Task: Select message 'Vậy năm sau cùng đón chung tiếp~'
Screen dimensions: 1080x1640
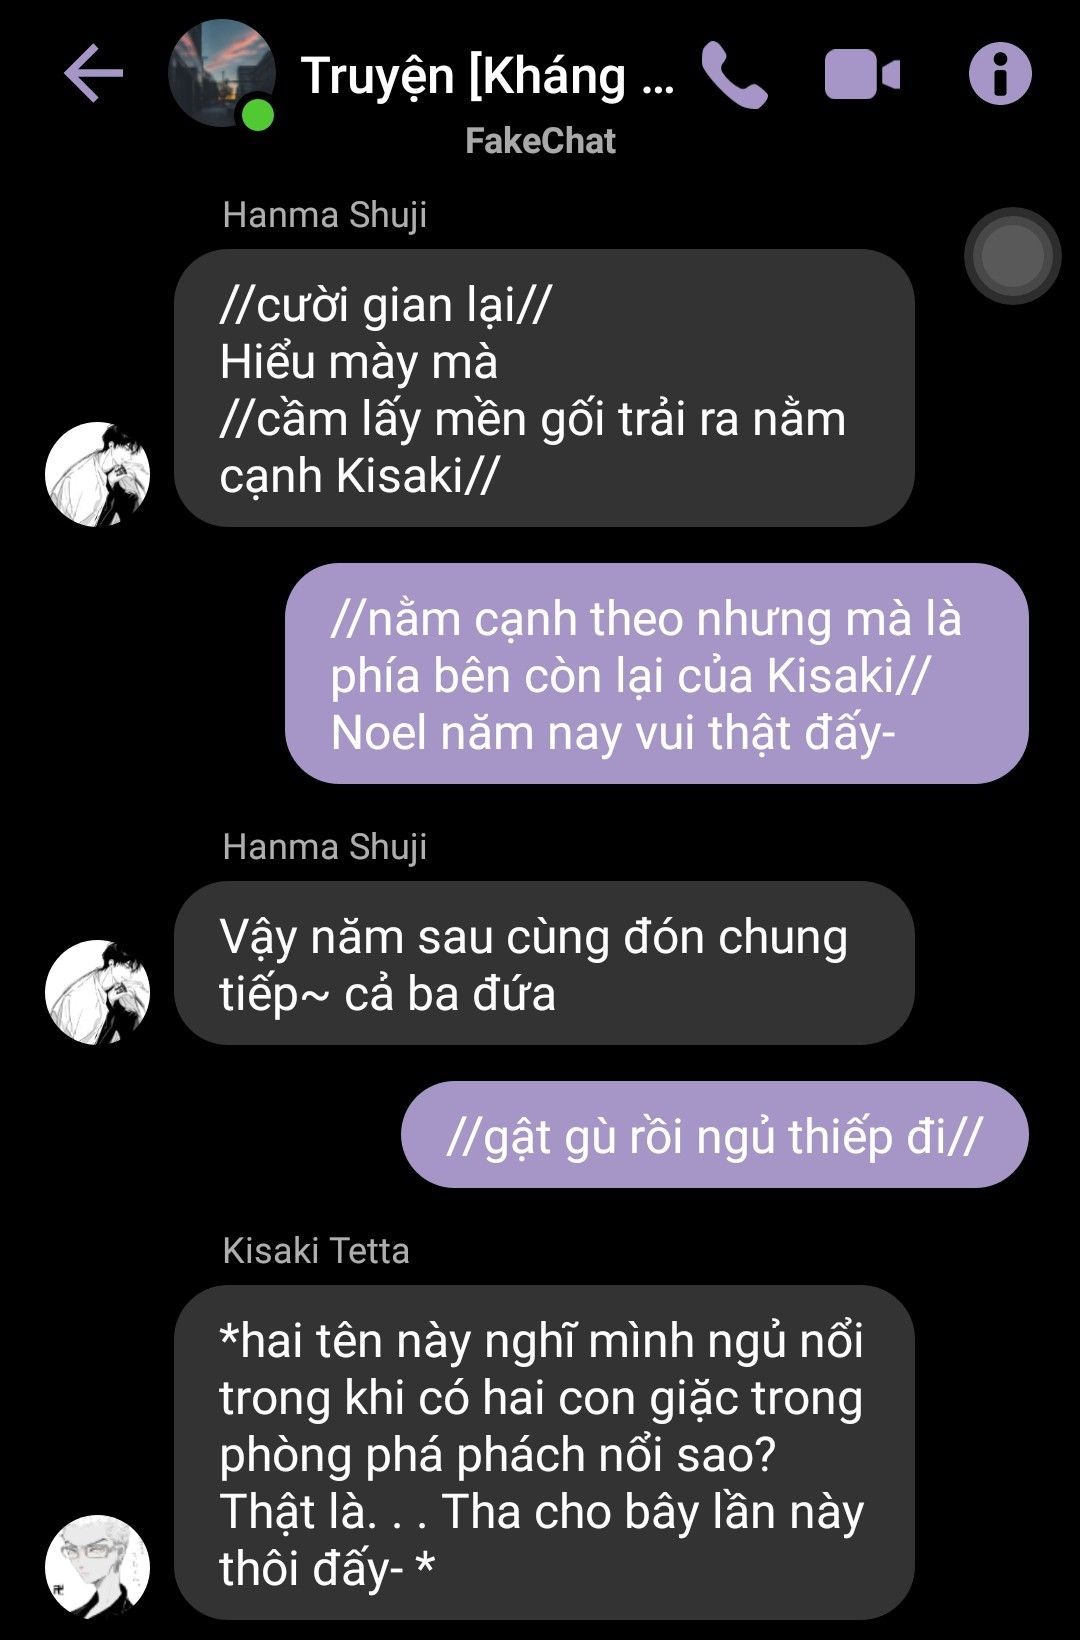Action: (544, 964)
